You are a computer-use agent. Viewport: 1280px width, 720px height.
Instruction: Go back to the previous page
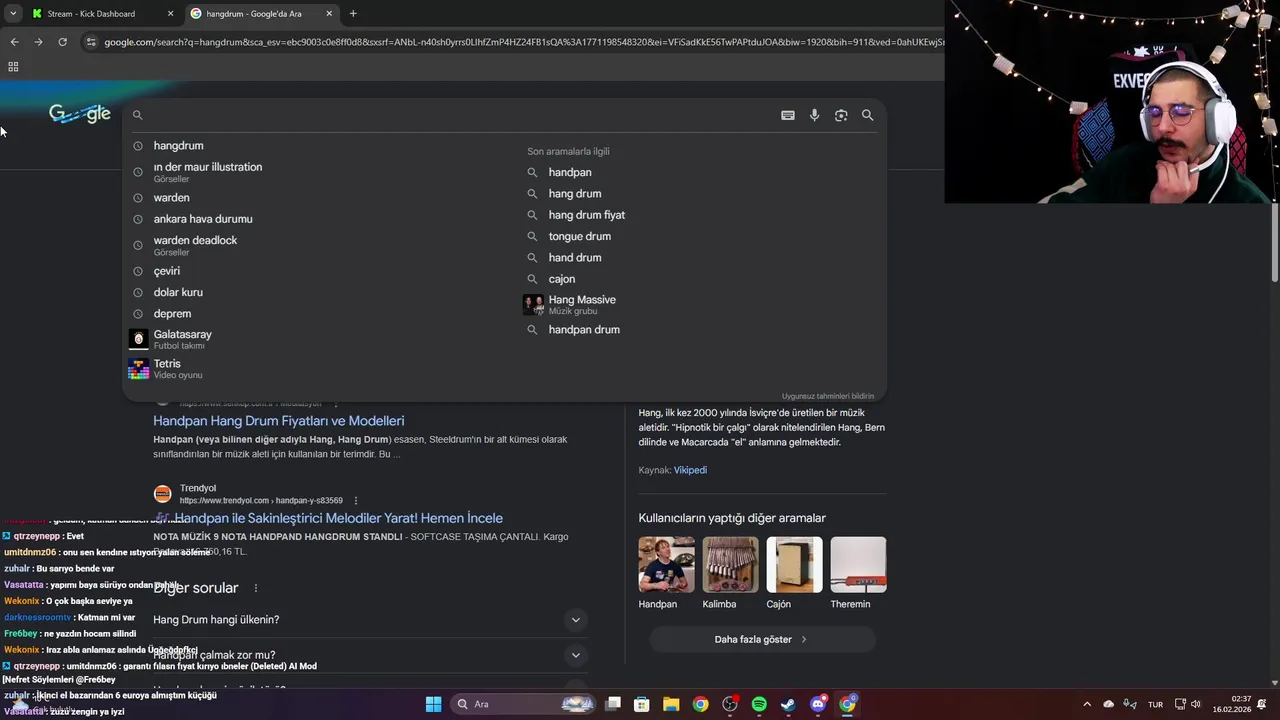click(14, 42)
